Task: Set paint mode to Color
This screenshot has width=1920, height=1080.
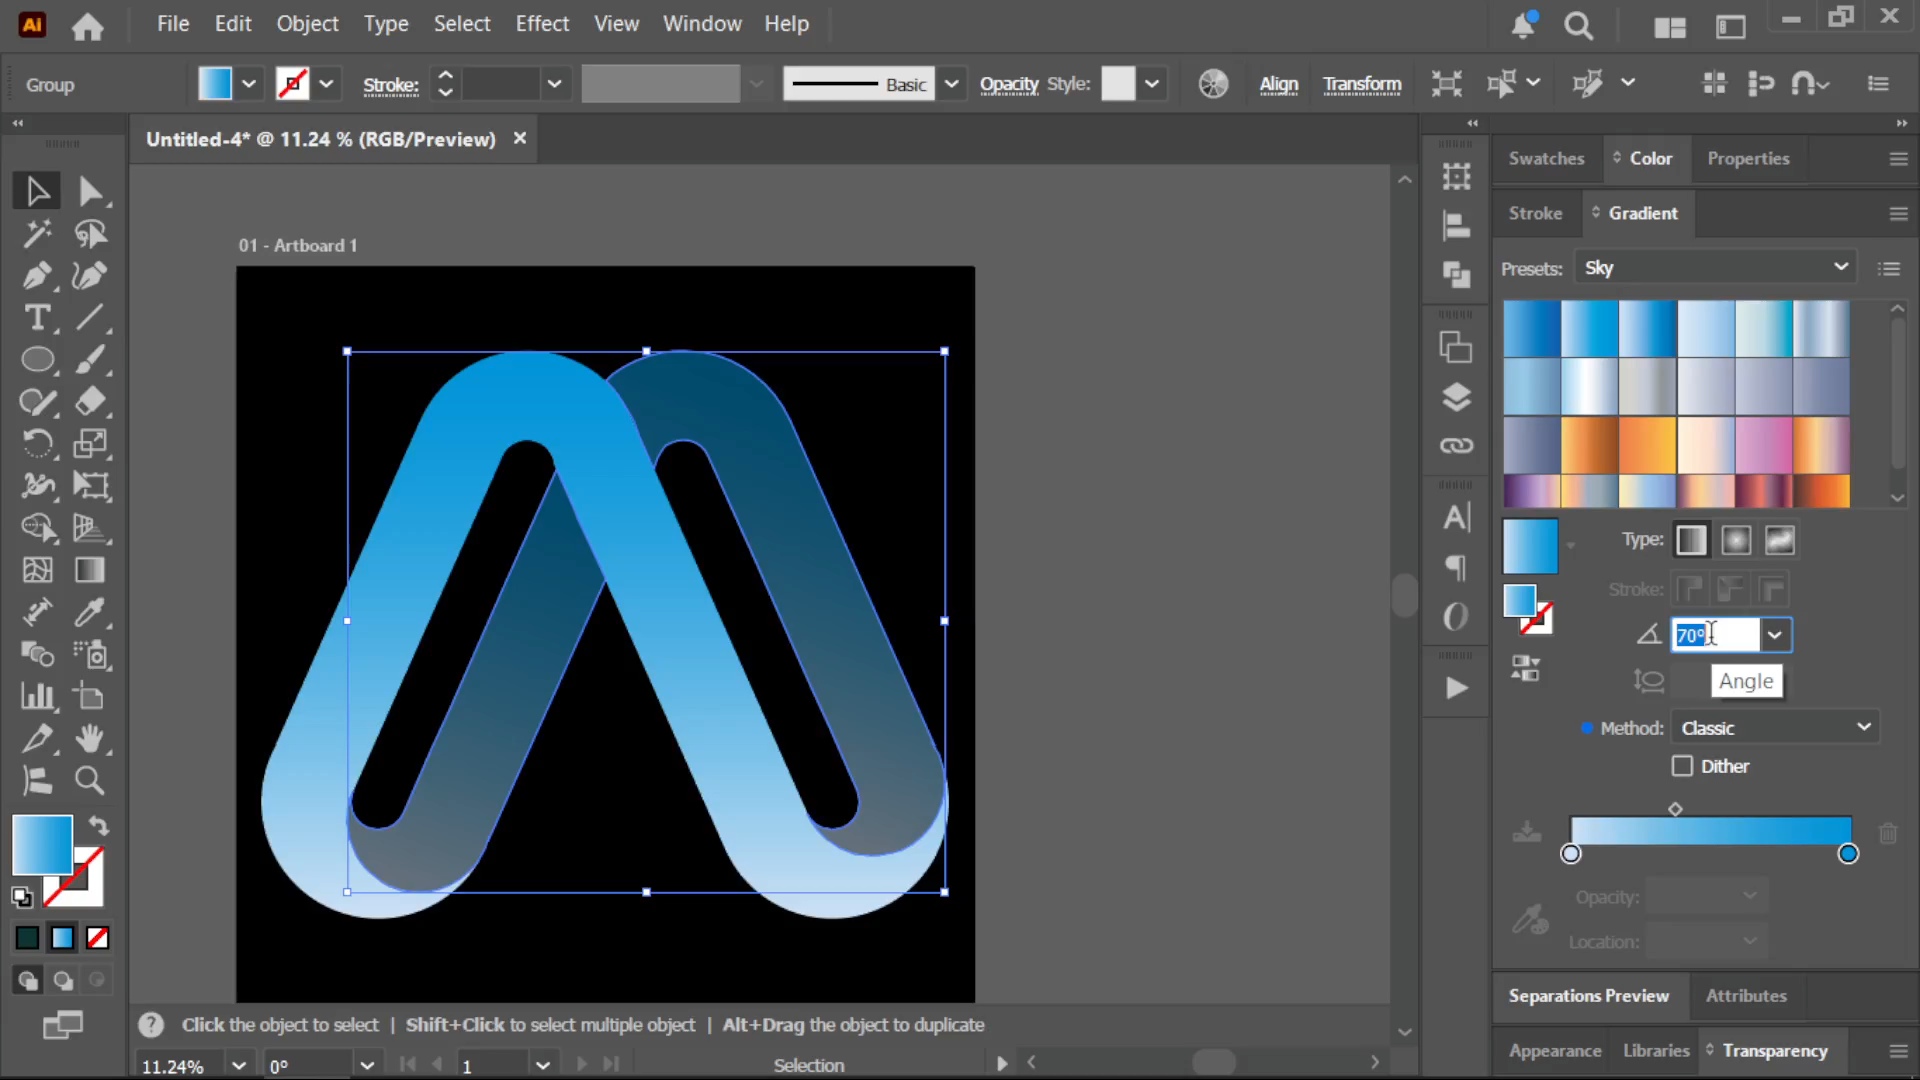Action: point(27,938)
